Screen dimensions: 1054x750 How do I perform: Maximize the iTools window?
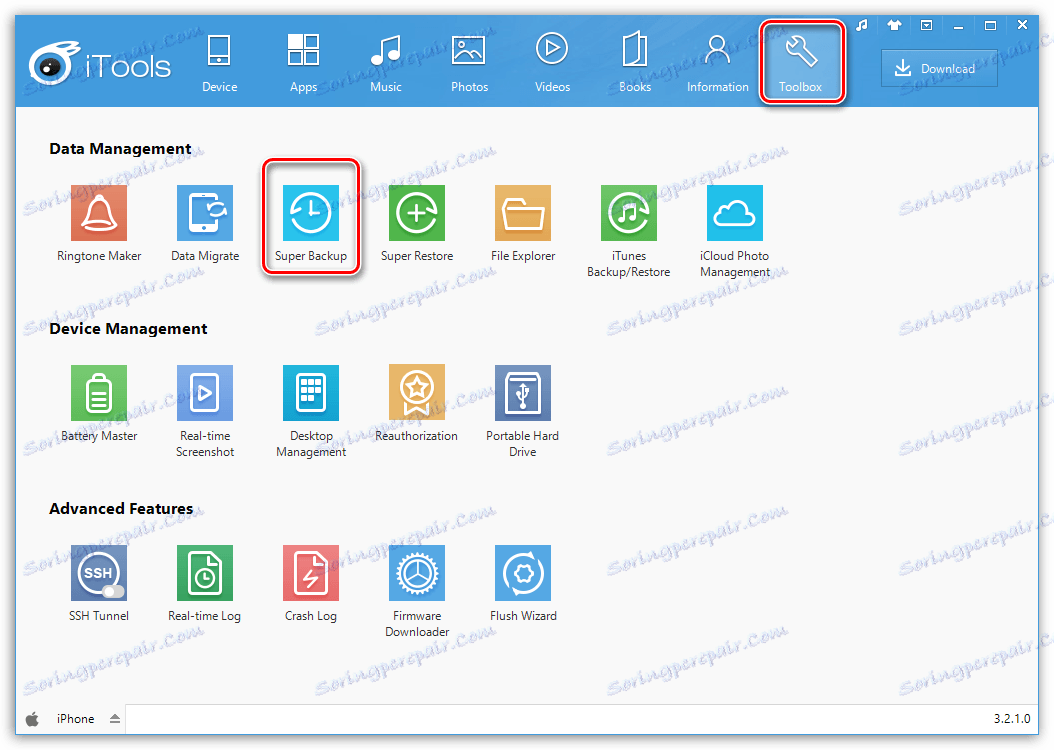coord(990,26)
